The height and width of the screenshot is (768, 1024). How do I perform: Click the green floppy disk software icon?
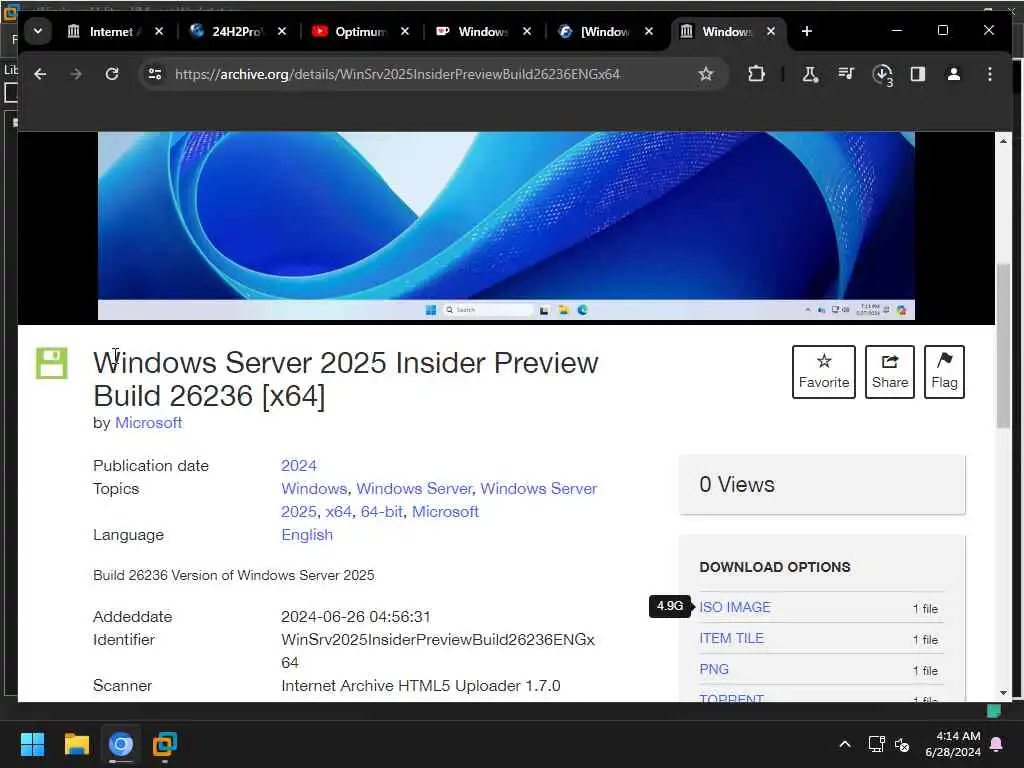point(52,363)
